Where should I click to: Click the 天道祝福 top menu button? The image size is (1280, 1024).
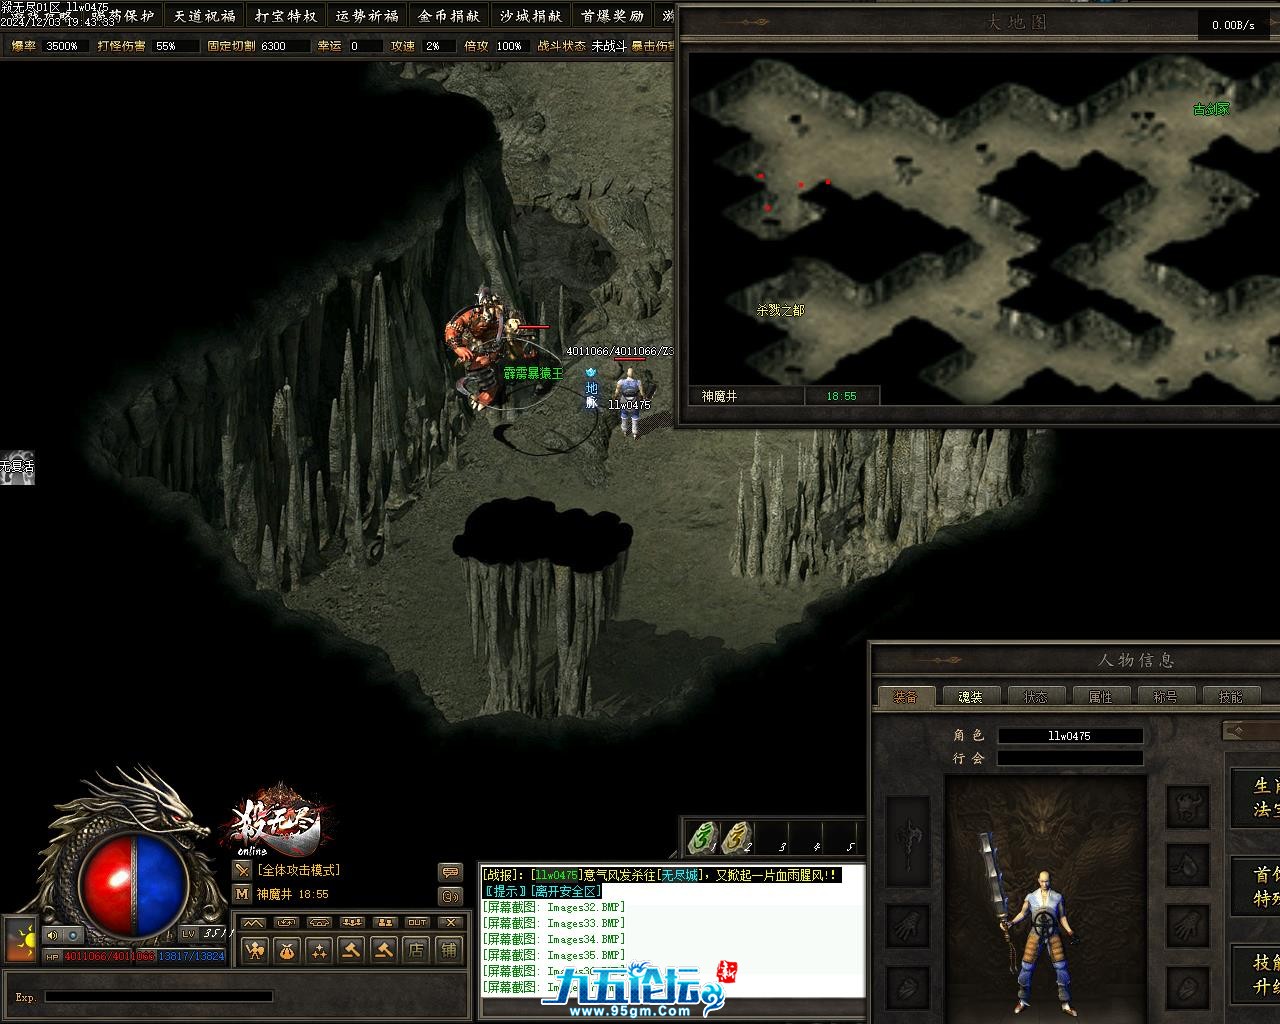[x=203, y=16]
